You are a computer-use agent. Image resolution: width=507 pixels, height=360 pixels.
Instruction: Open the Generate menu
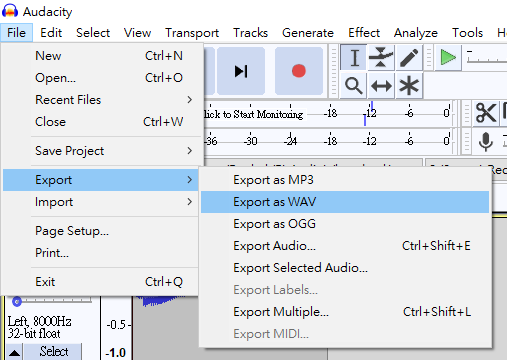[308, 33]
